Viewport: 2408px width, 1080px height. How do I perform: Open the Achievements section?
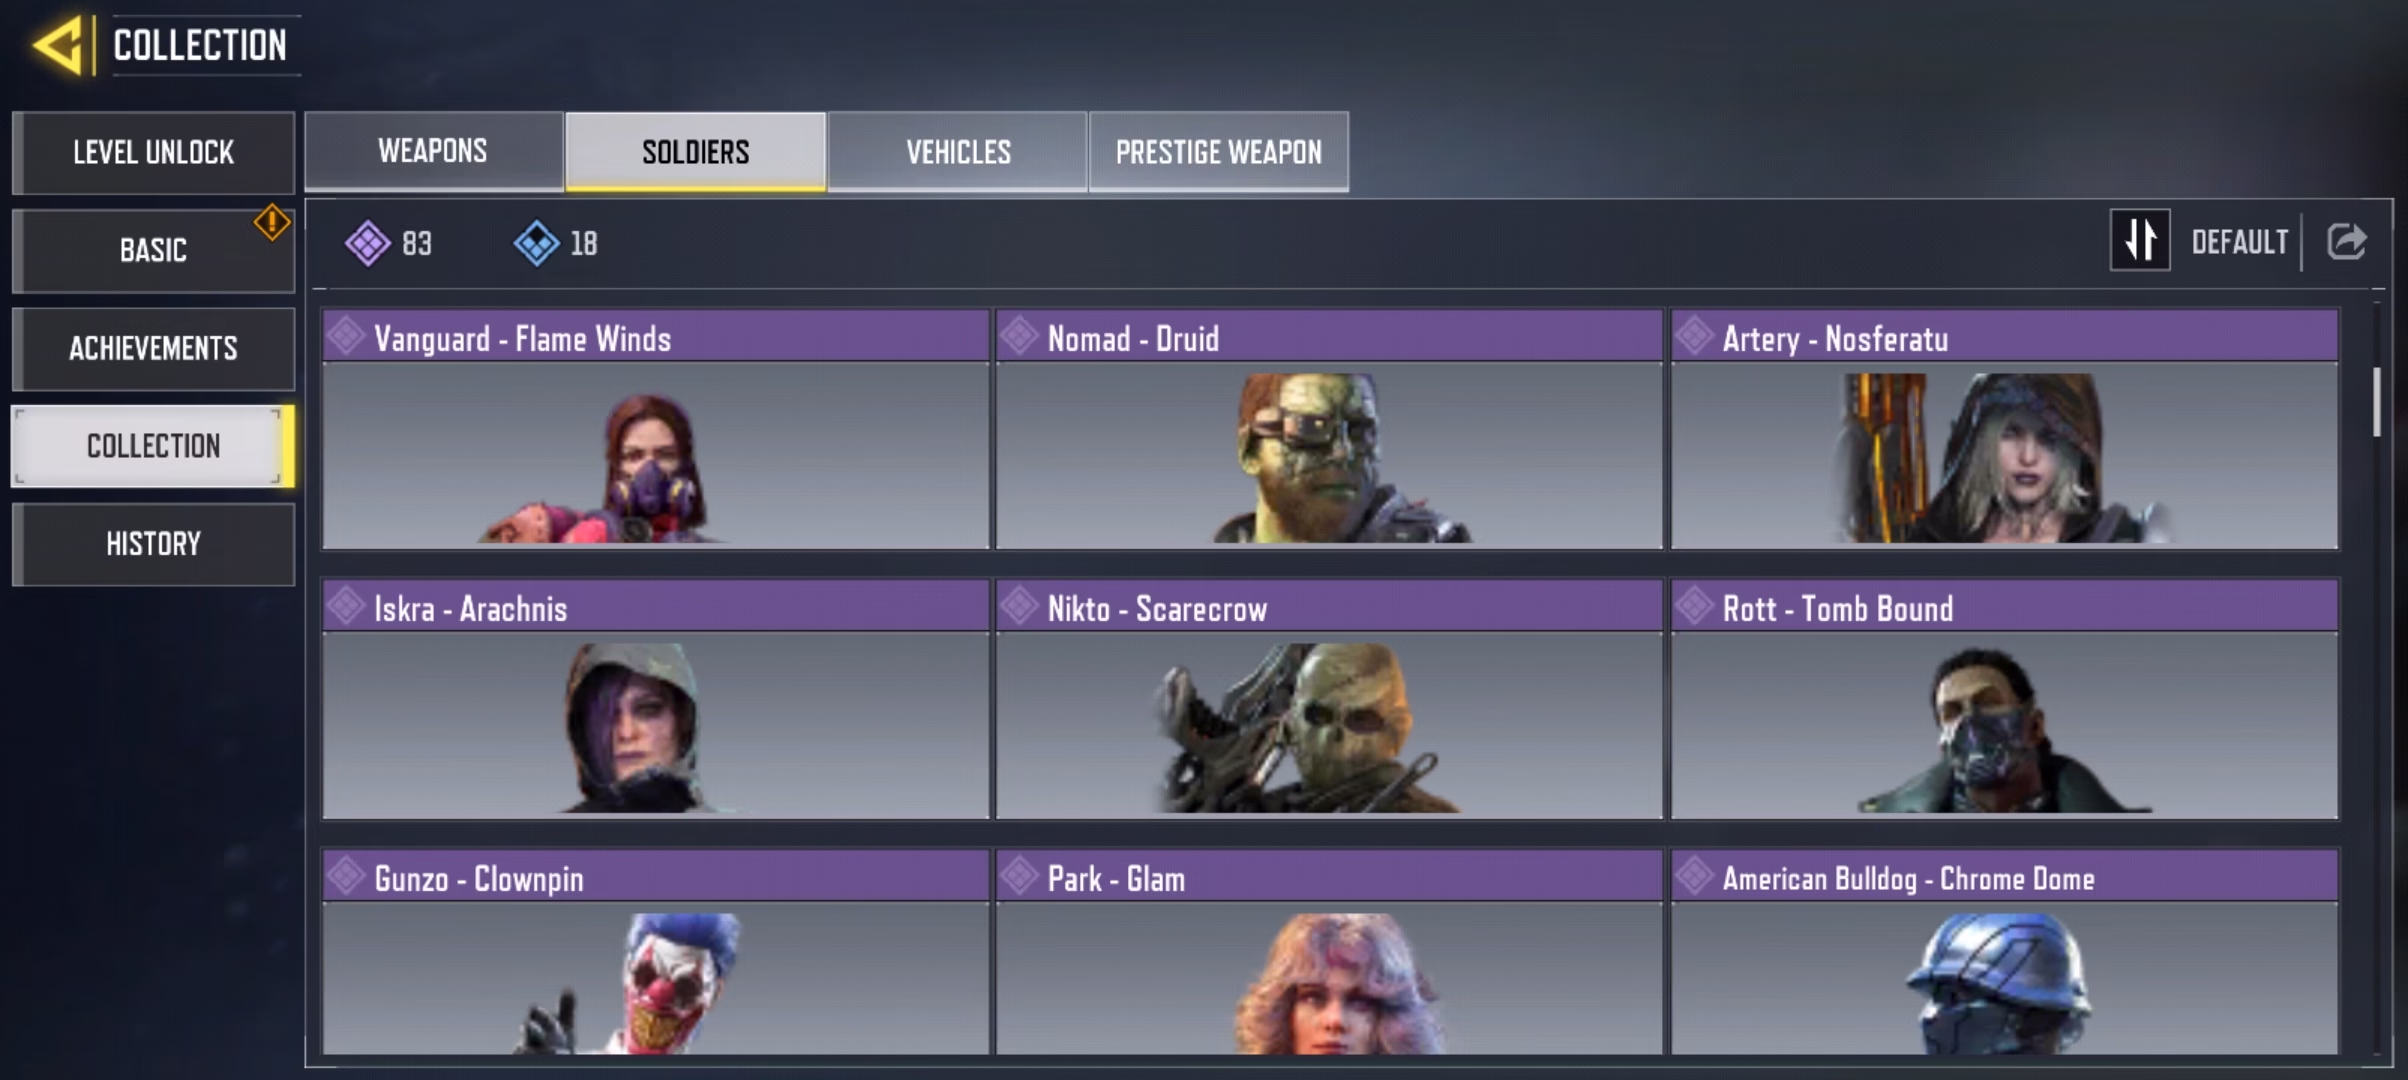153,348
